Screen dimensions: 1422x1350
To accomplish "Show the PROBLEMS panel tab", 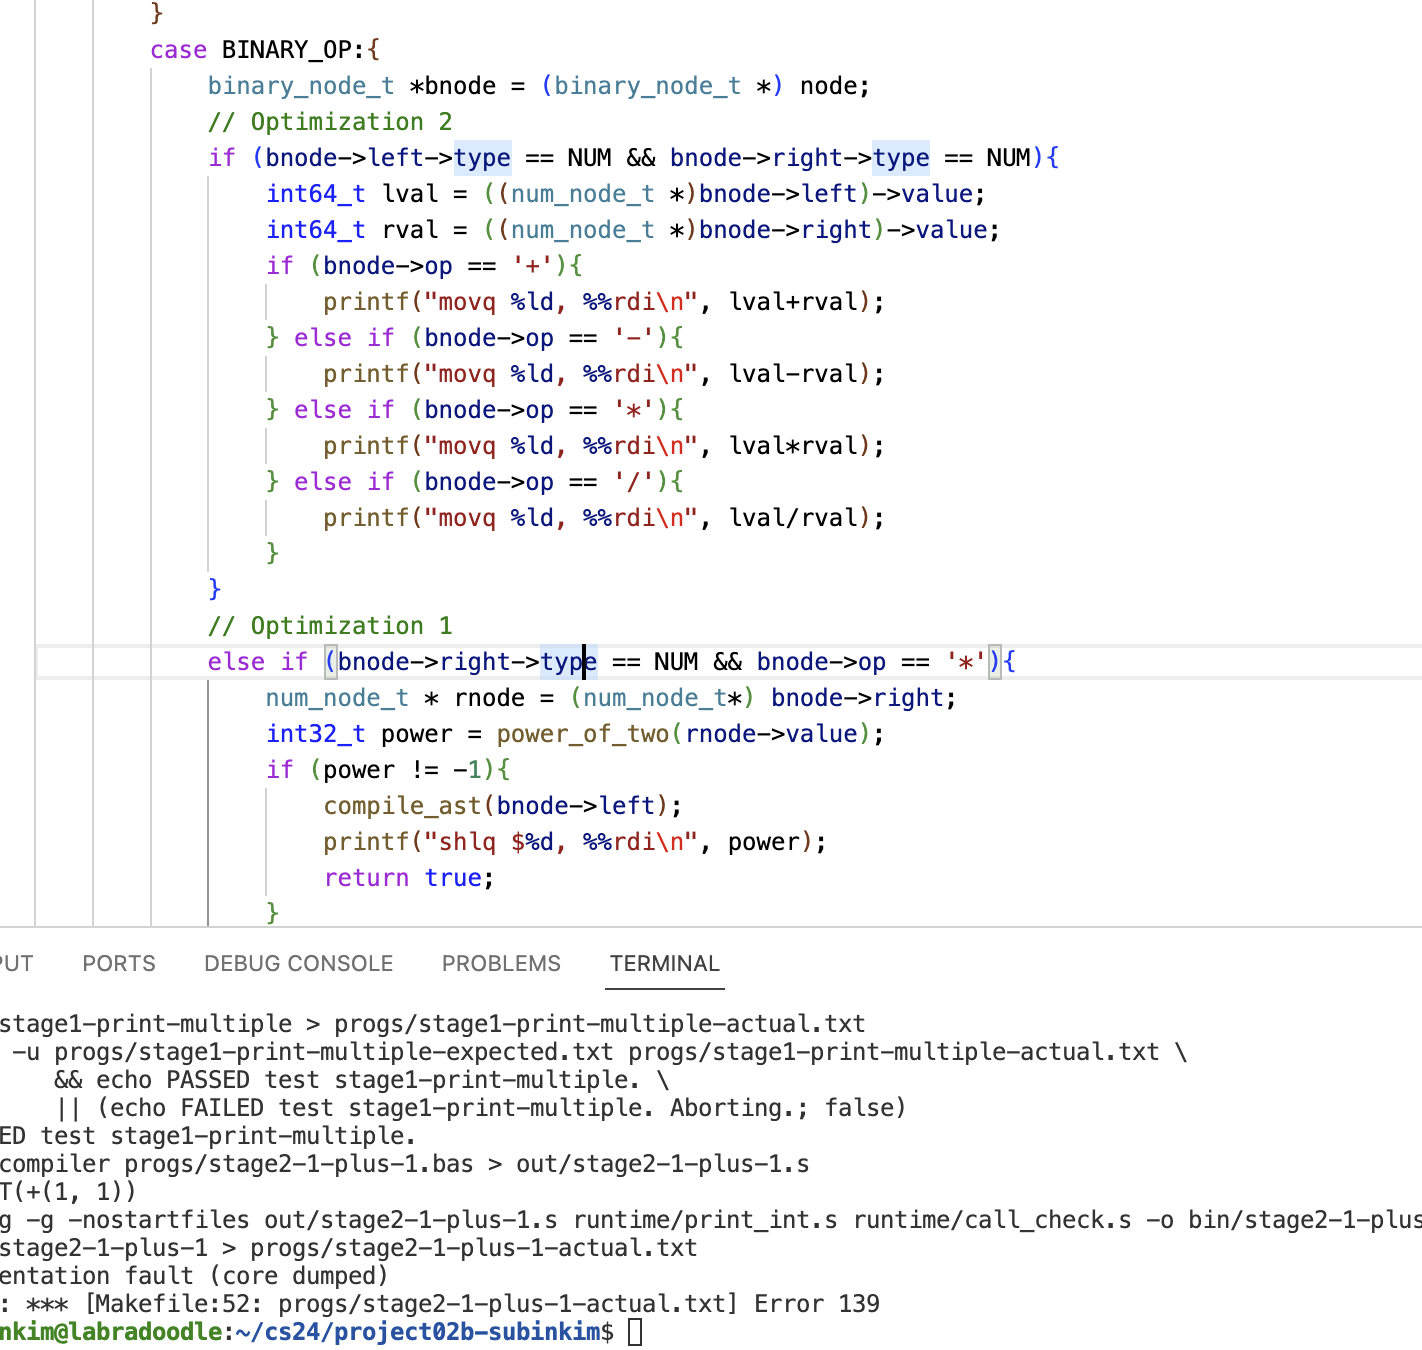I will pyautogui.click(x=501, y=963).
